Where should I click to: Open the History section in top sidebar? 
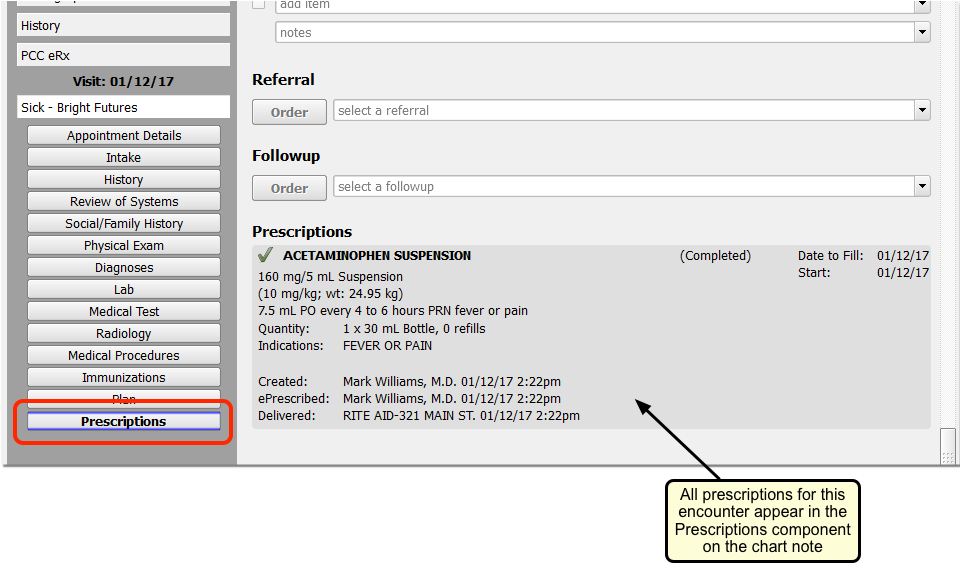pyautogui.click(x=123, y=26)
